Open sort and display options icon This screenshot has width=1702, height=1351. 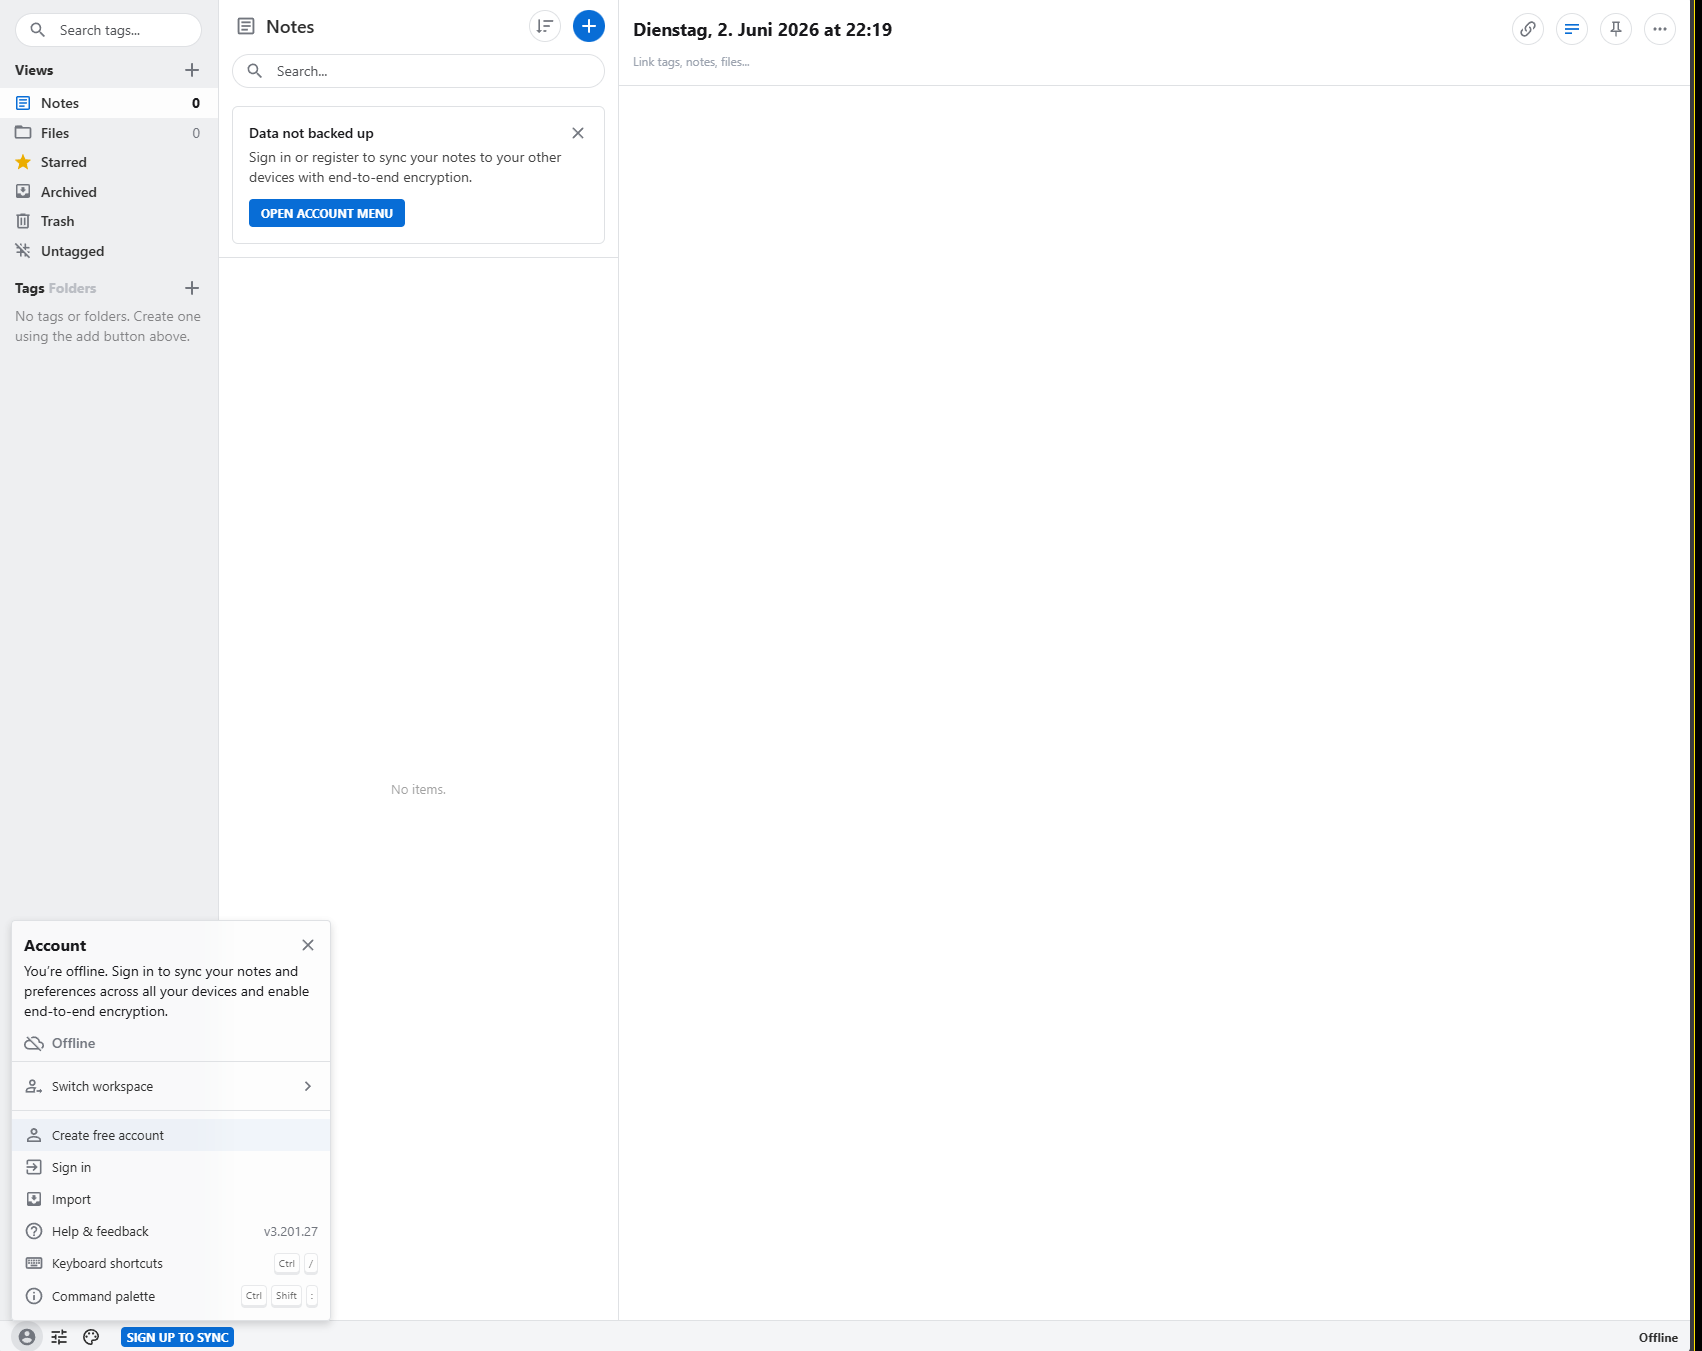[545, 26]
